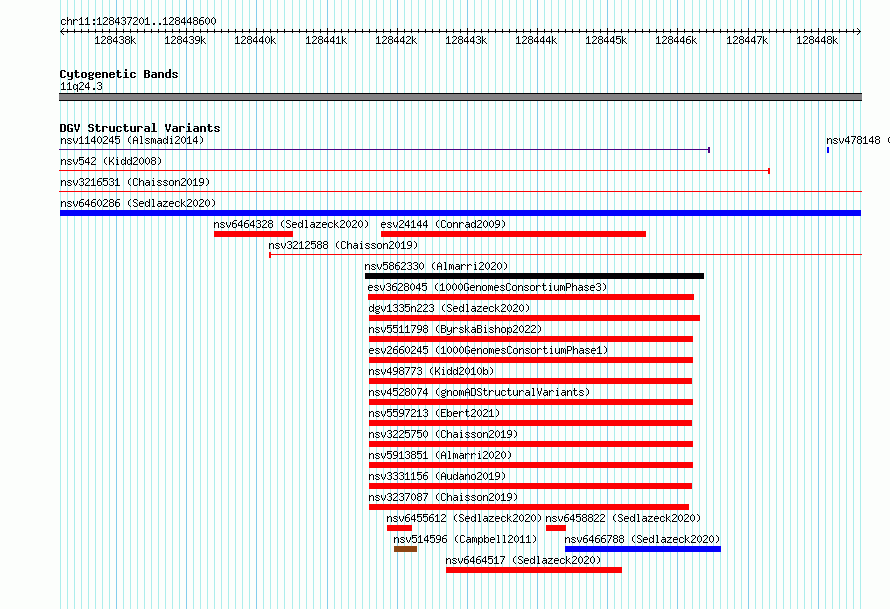Viewport: 890px width, 609px height.
Task: Open nsv3225750 (Chaisson2019) label
Action: 443,434
